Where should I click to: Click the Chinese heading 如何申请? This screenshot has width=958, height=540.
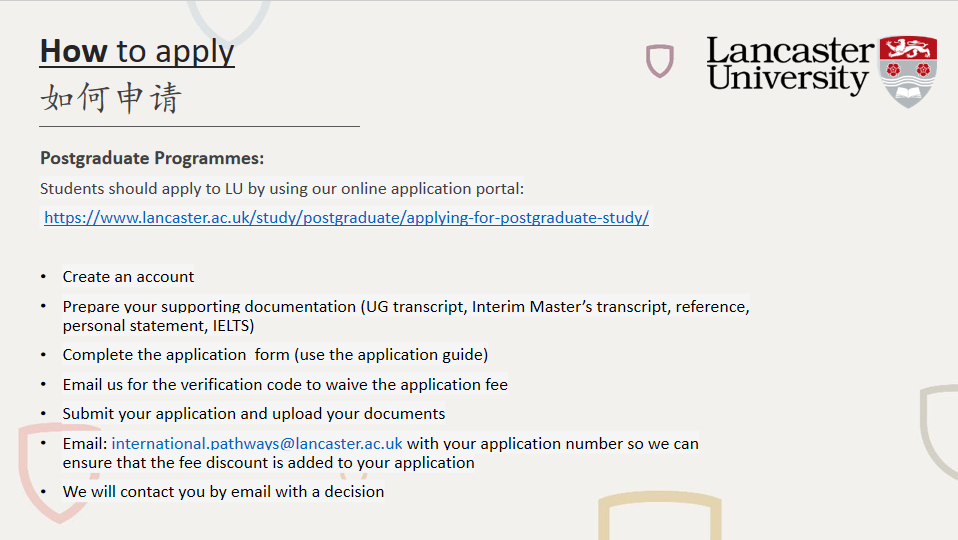click(111, 98)
